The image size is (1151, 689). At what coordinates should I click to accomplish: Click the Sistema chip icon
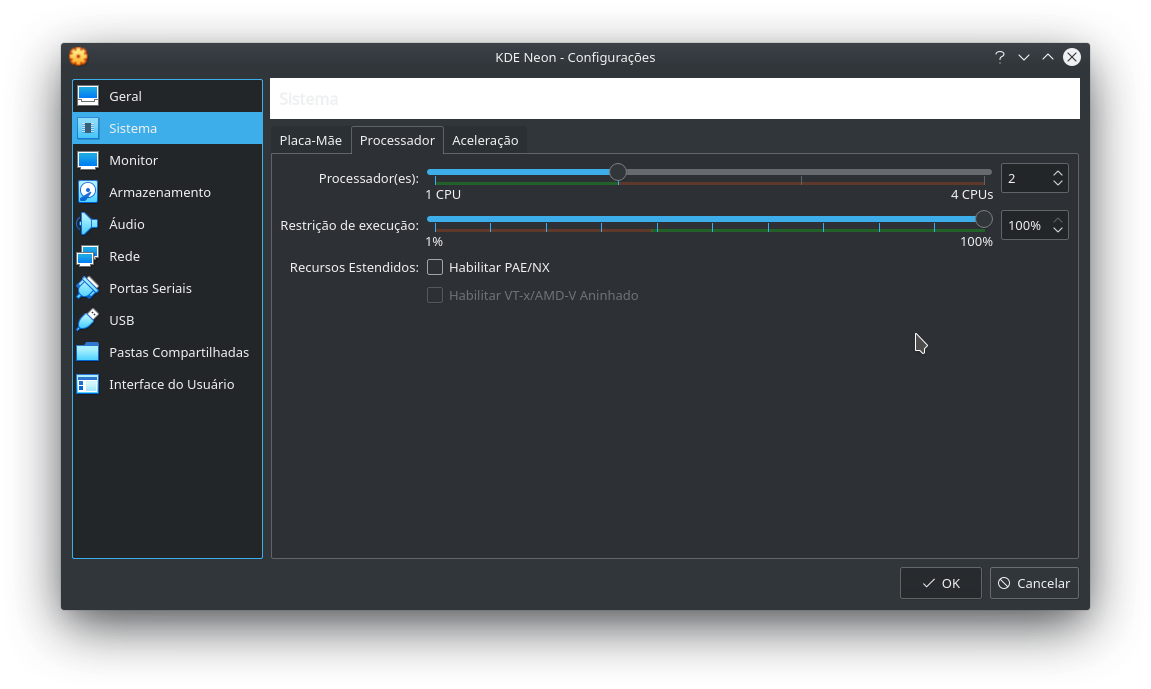point(88,128)
